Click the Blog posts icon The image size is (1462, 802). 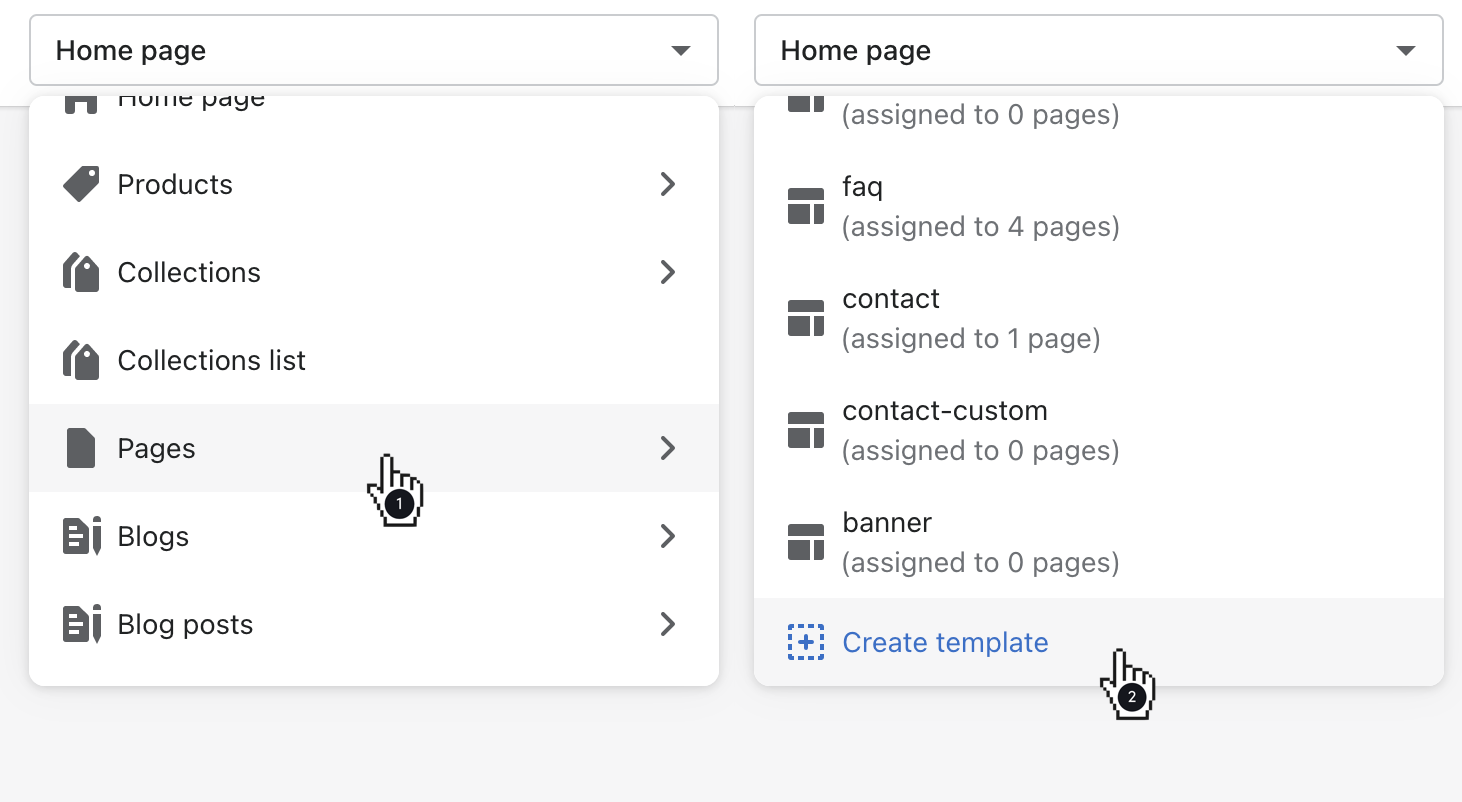click(81, 624)
